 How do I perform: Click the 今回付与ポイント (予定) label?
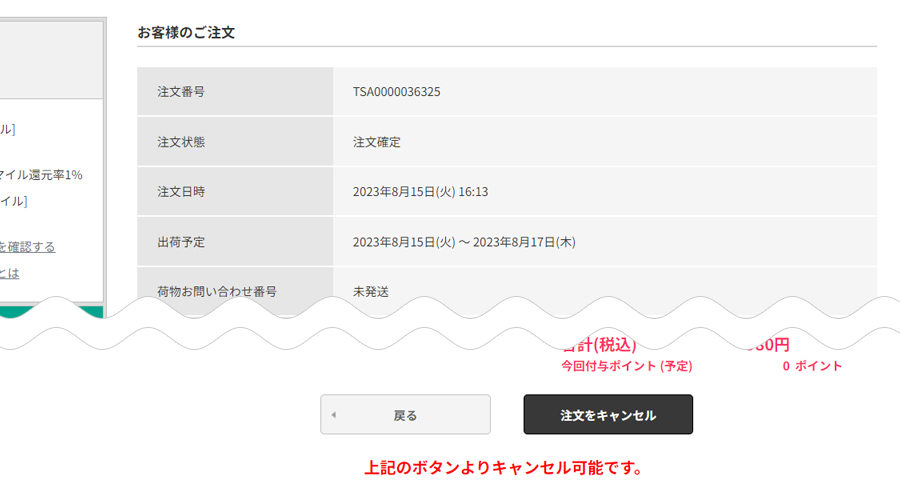627,366
